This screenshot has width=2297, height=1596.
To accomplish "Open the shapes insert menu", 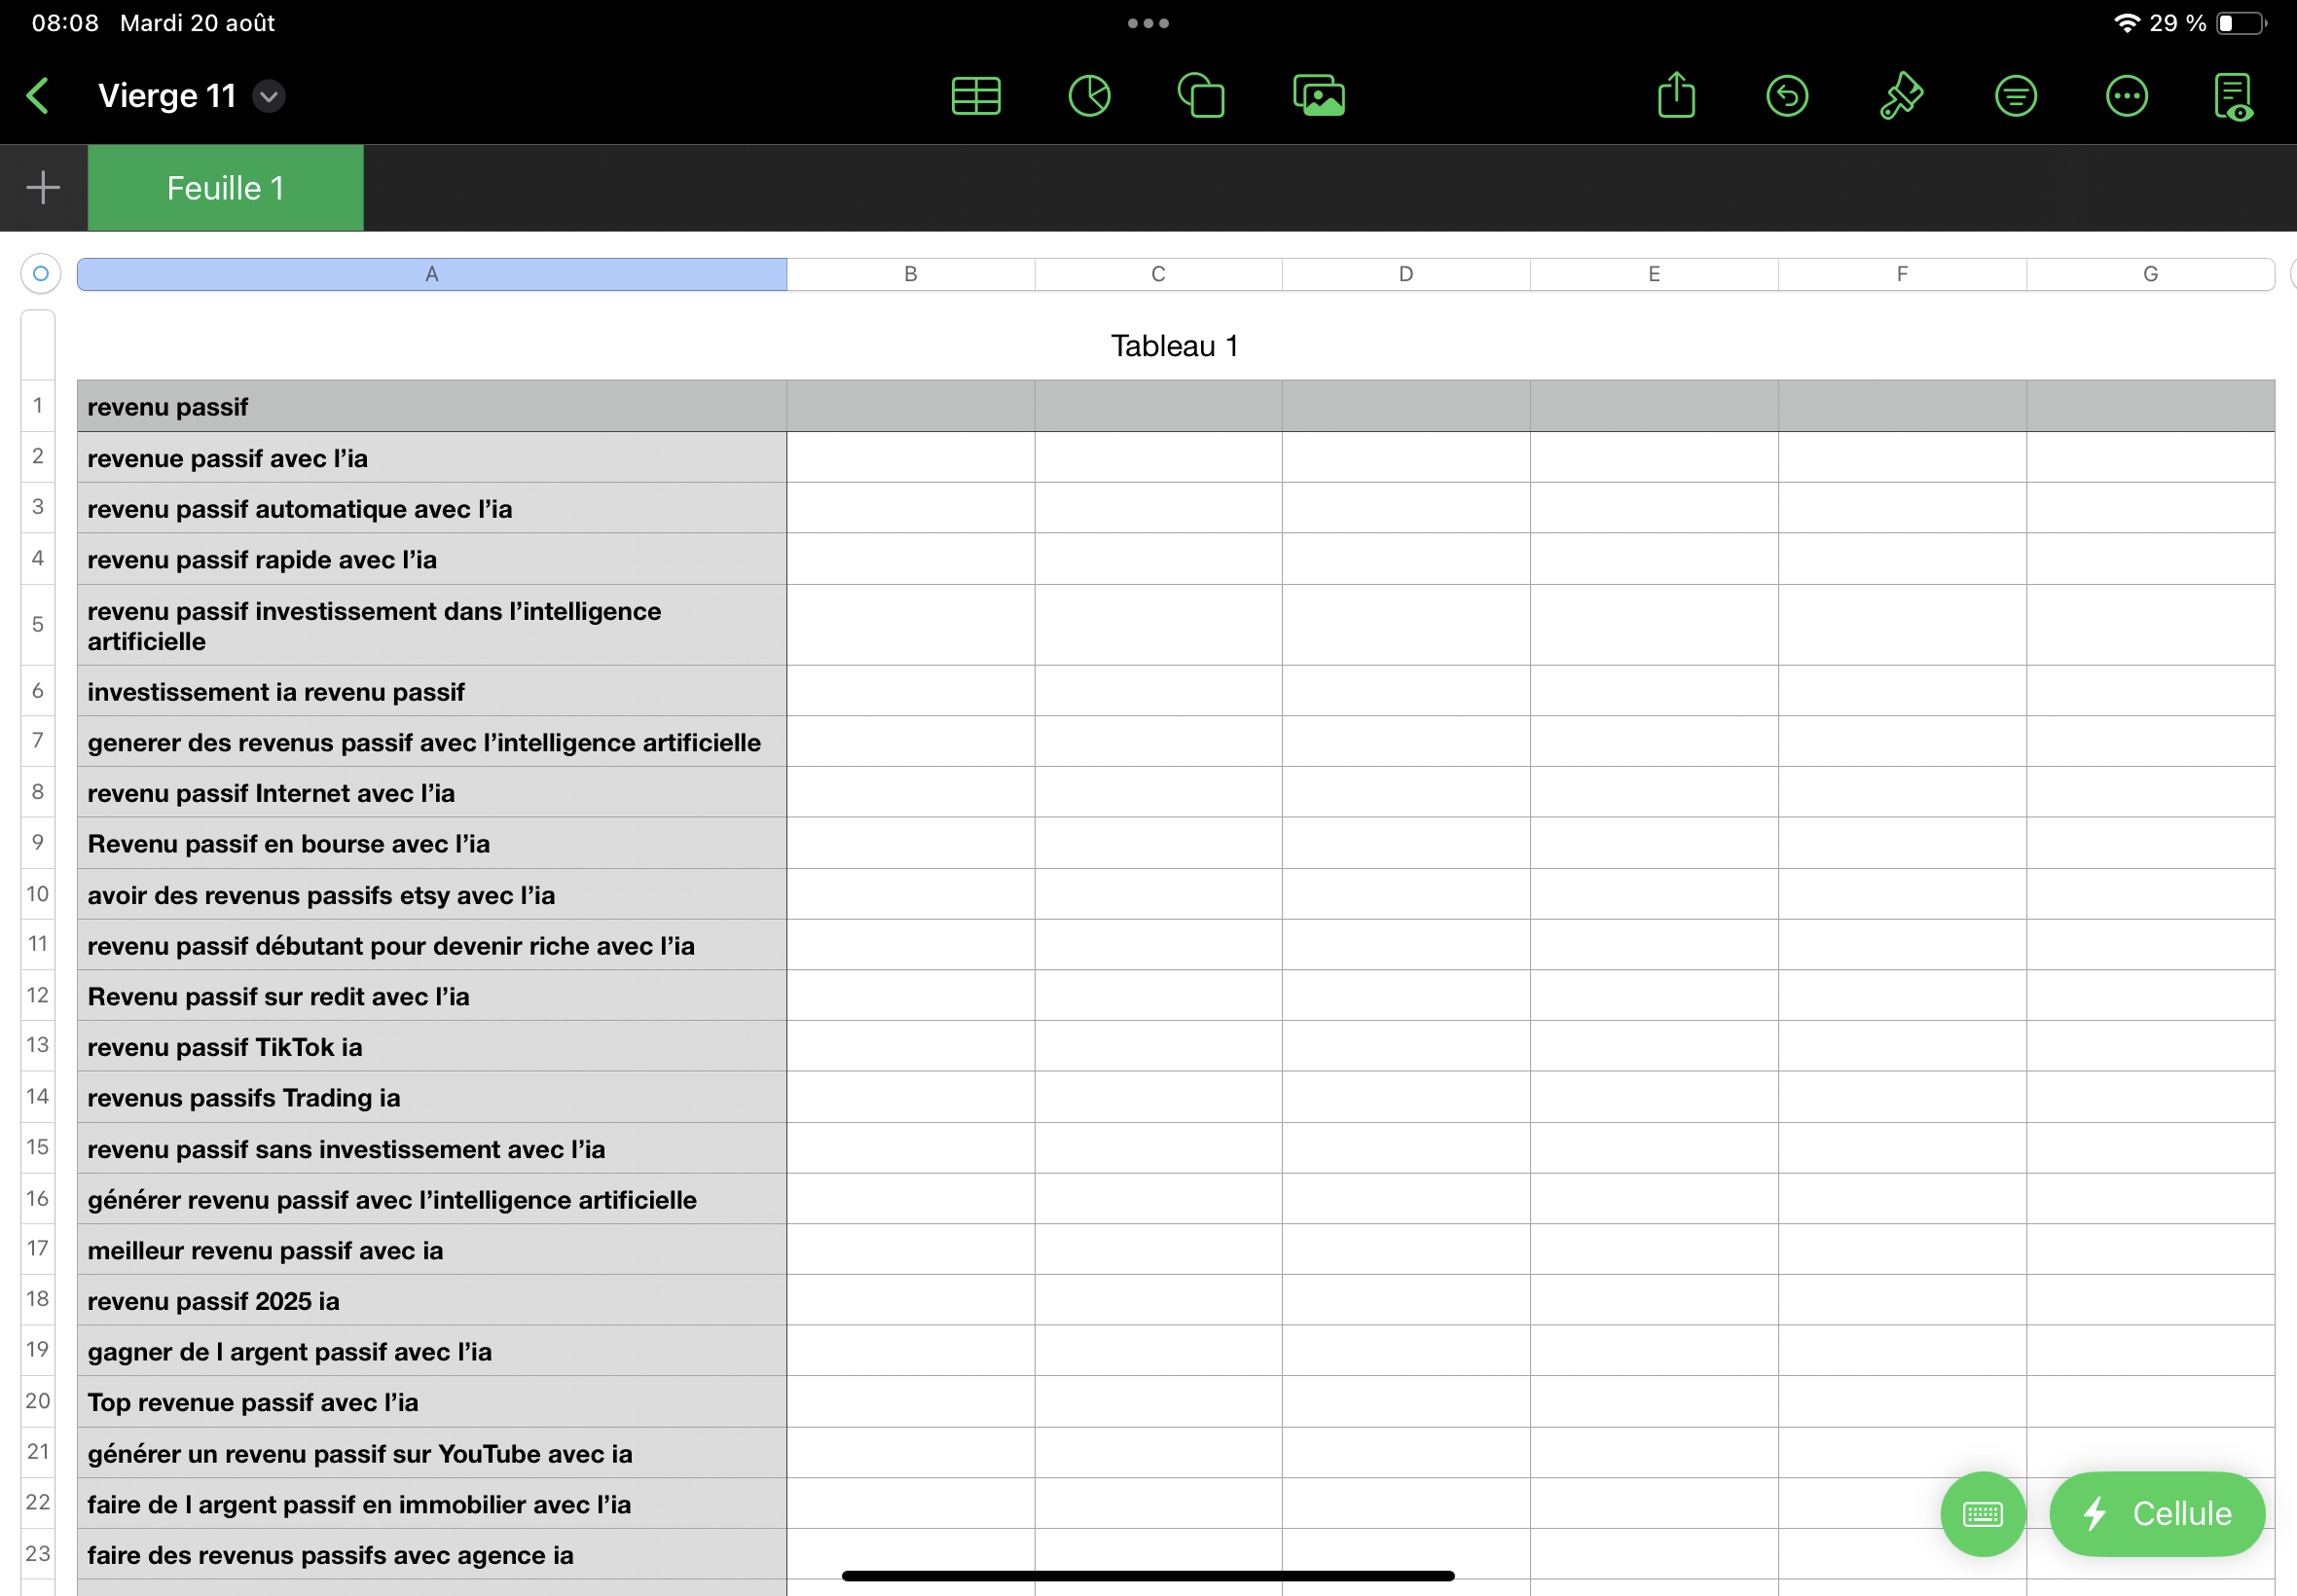I will [x=1201, y=96].
